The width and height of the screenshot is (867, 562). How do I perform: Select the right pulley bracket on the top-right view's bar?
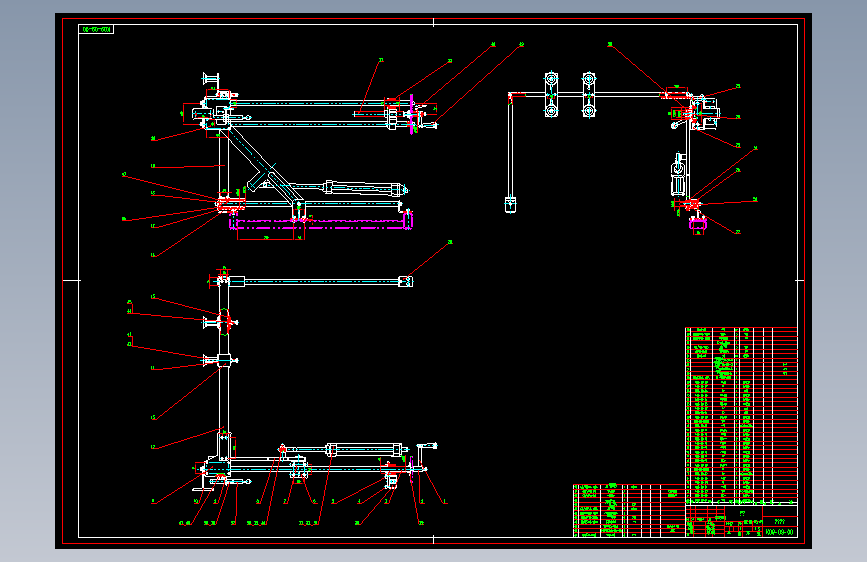[x=589, y=95]
